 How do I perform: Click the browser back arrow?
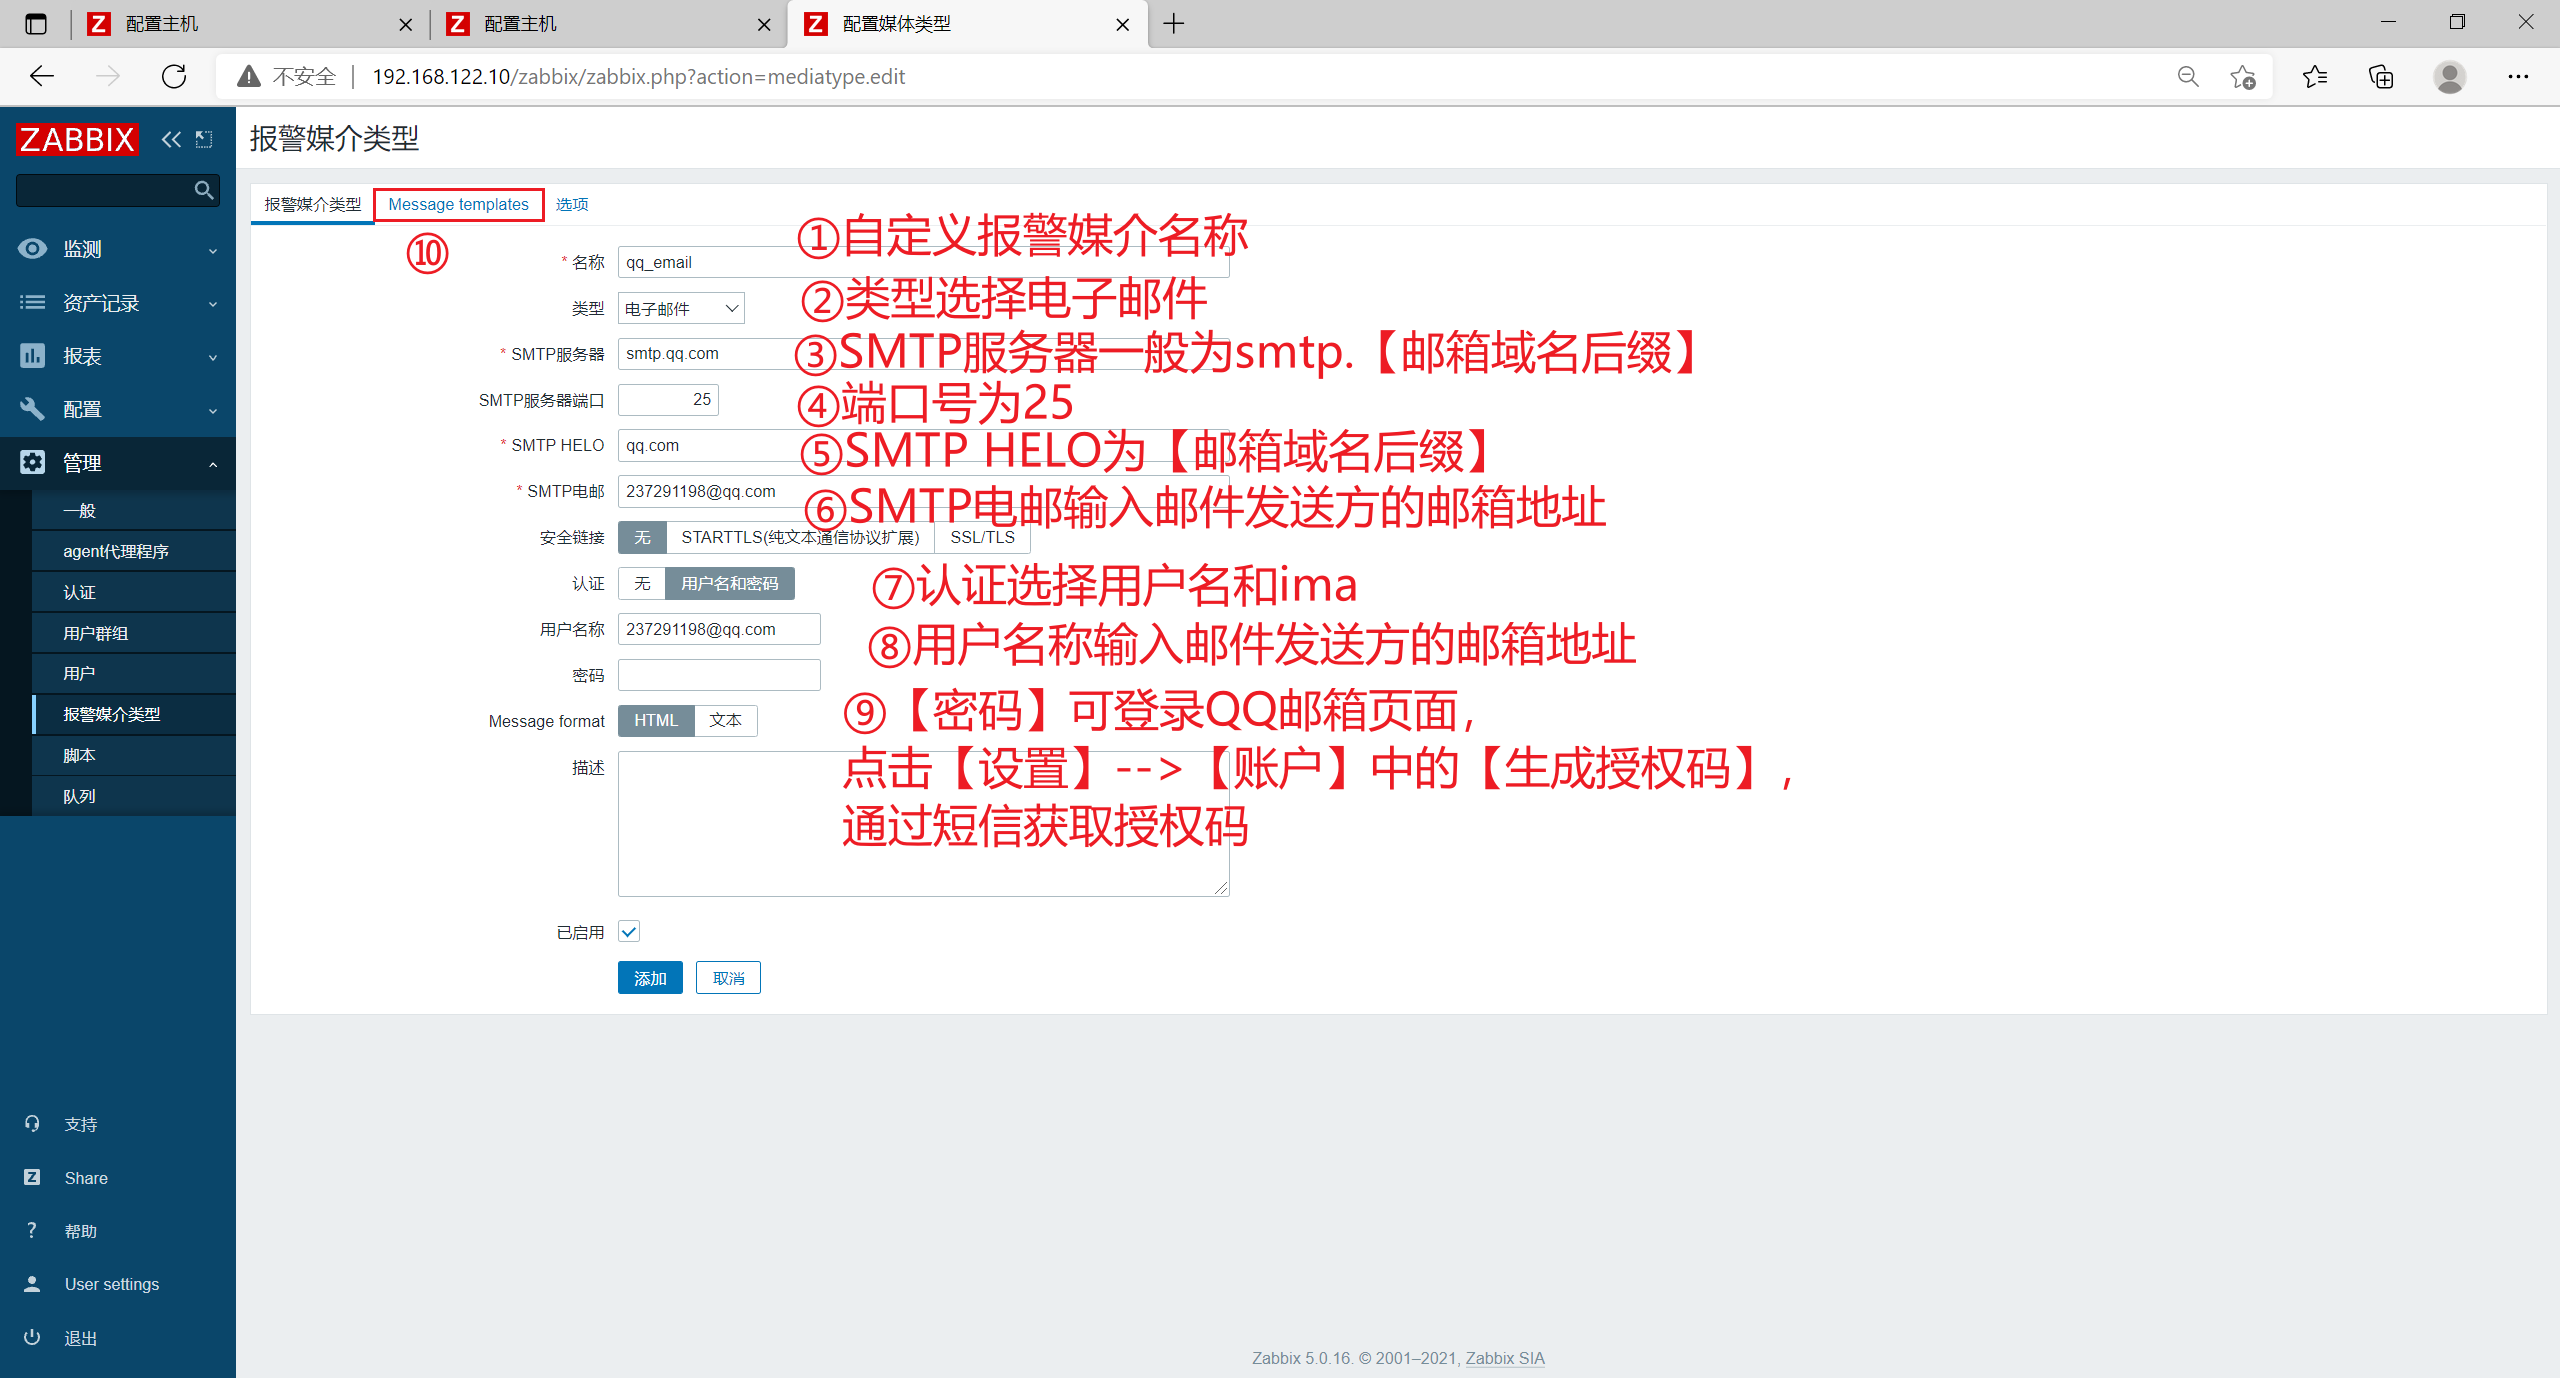[x=42, y=76]
